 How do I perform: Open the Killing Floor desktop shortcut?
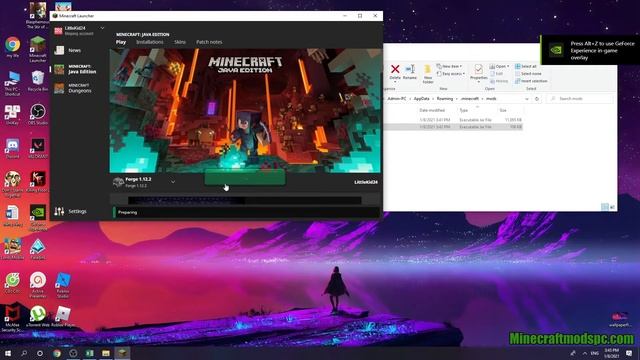pos(38,182)
